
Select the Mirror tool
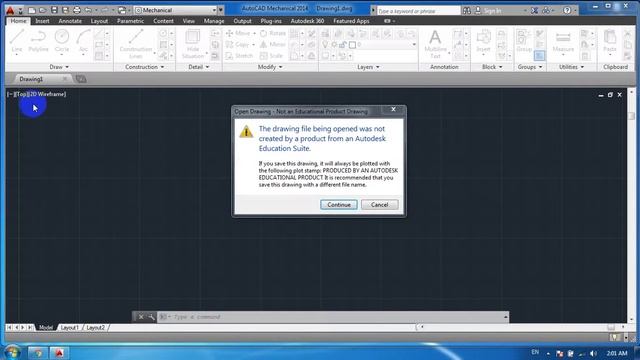[x=273, y=44]
